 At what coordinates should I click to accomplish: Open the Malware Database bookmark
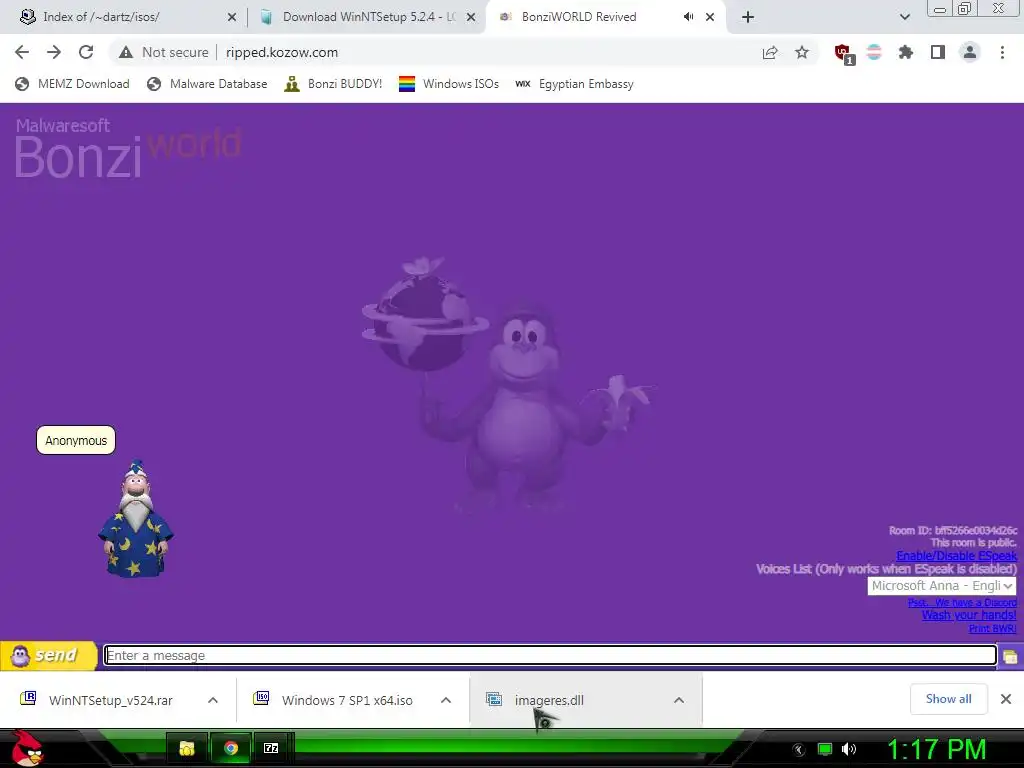coord(207,84)
